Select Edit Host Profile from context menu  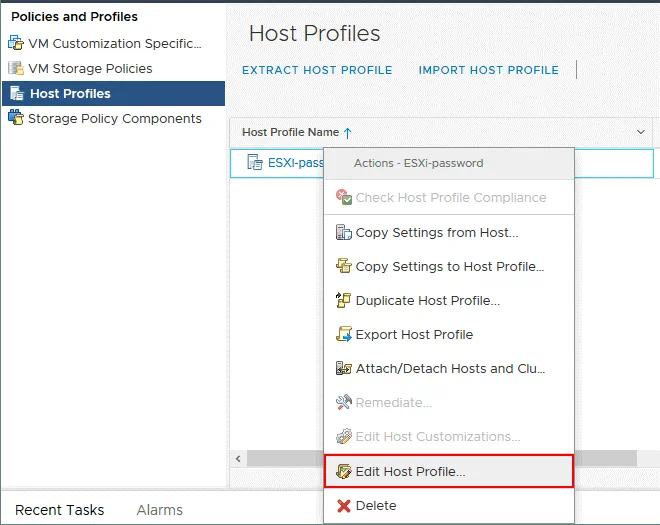410,471
